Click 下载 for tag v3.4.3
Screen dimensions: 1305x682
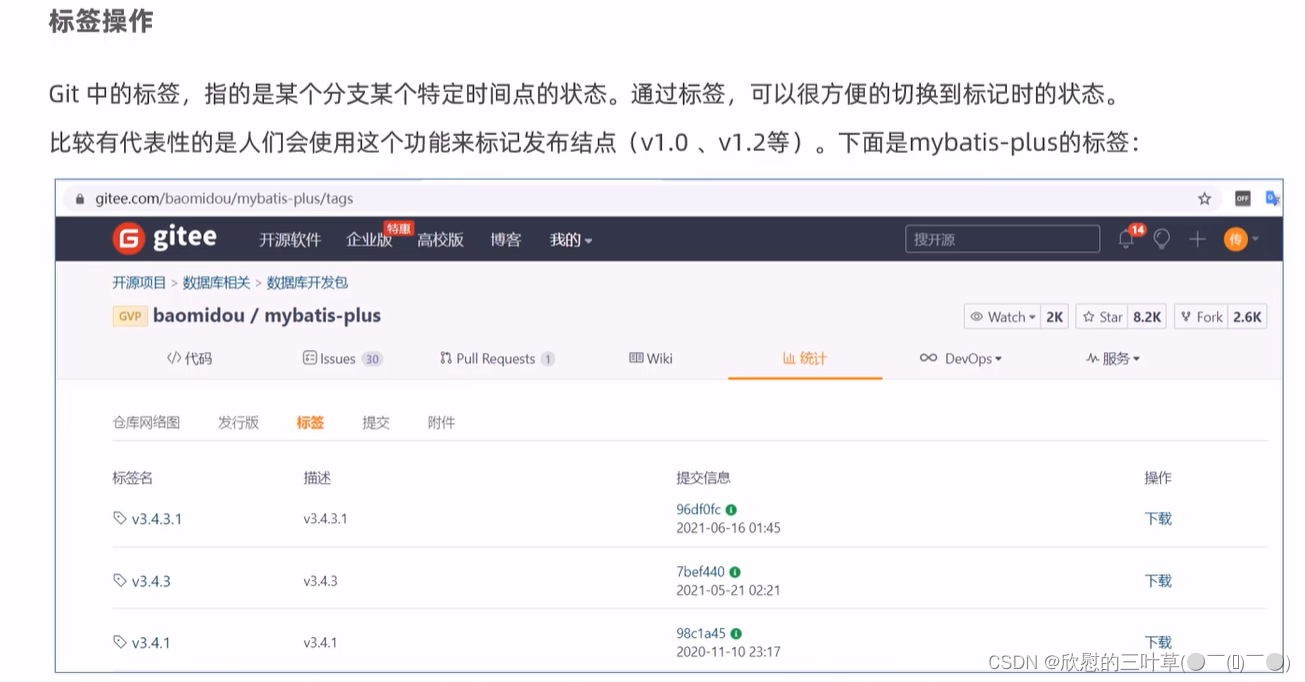(x=1158, y=581)
